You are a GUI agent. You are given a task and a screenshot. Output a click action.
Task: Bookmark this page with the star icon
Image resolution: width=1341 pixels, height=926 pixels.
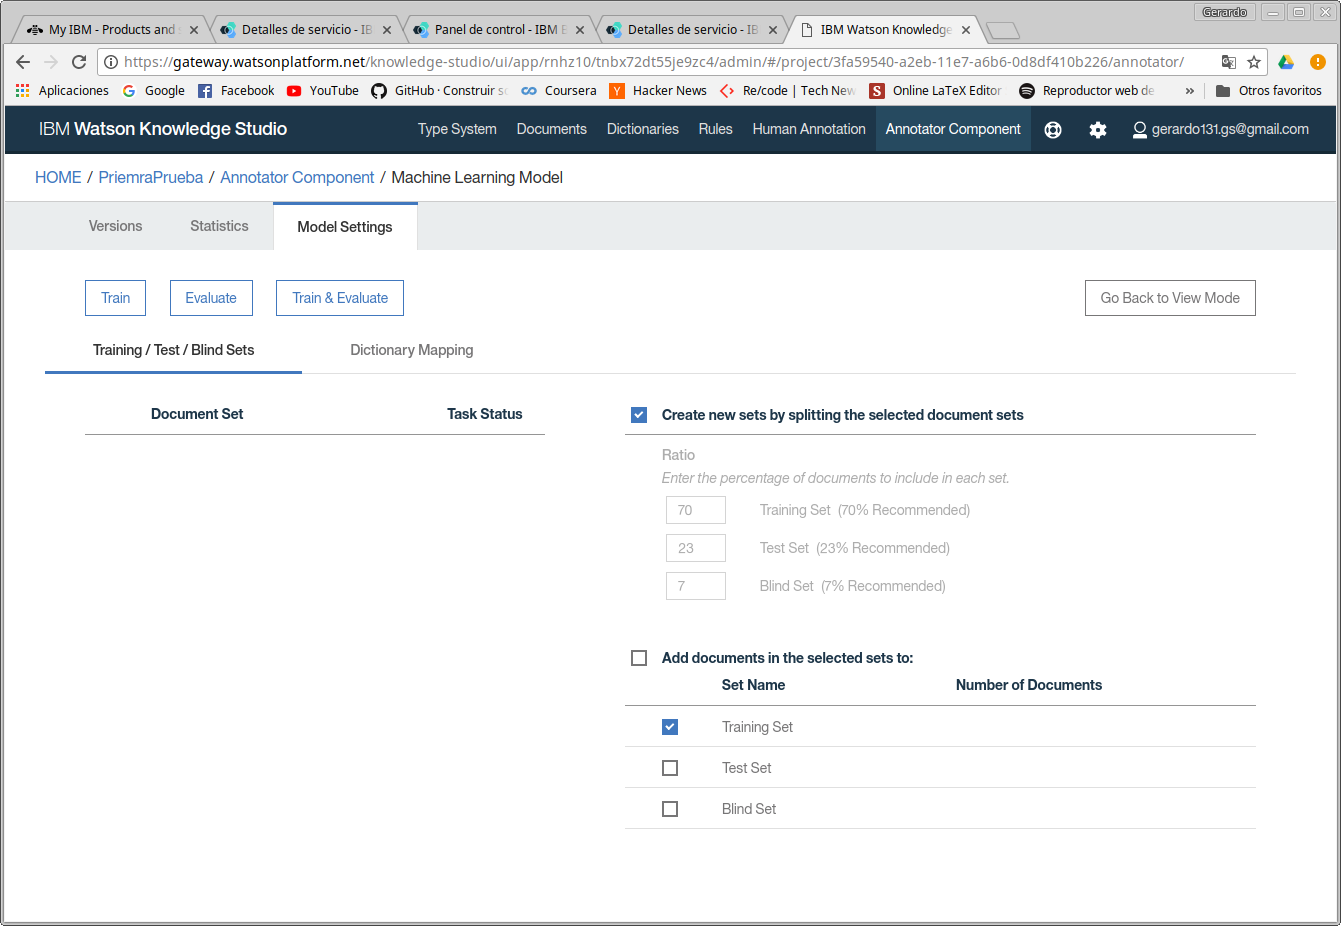(x=1254, y=62)
